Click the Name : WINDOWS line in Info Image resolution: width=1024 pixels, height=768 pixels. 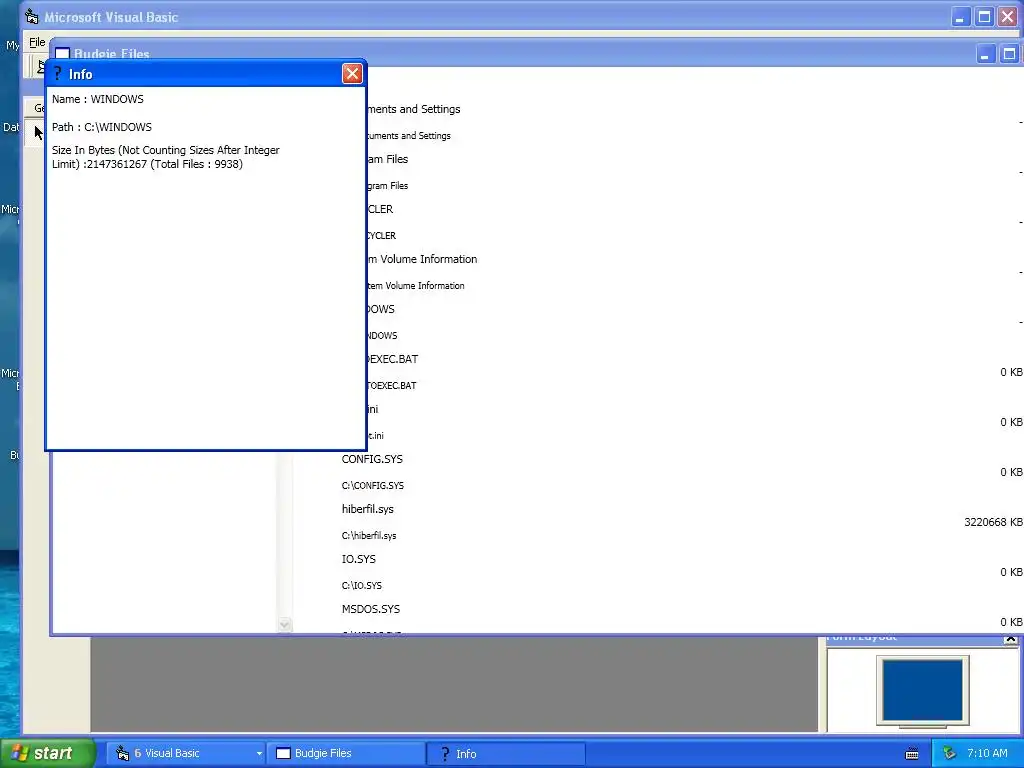[x=98, y=99]
